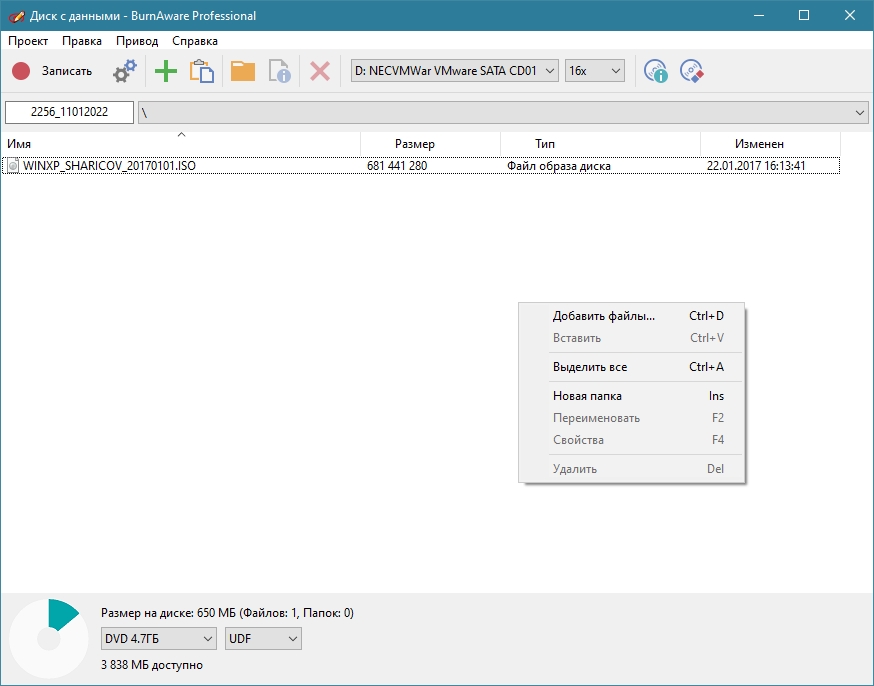The image size is (874, 686).
Task: Open the UDF file system dropdown
Action: click(264, 638)
